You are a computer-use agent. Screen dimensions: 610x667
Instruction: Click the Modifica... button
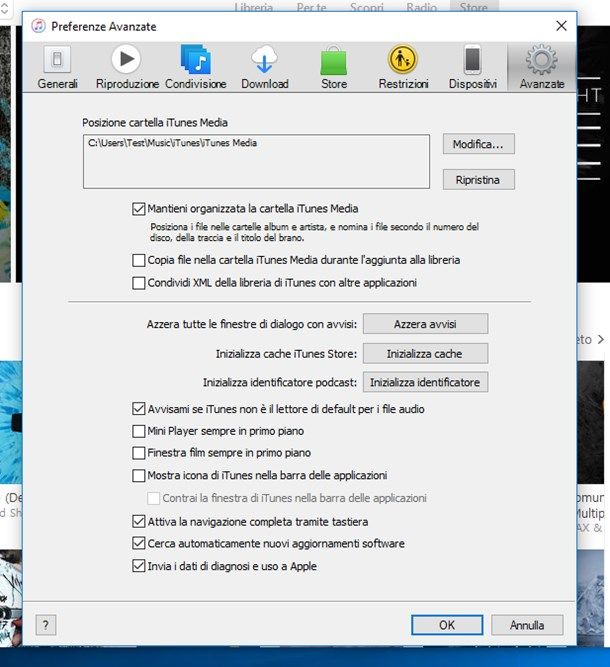point(479,144)
